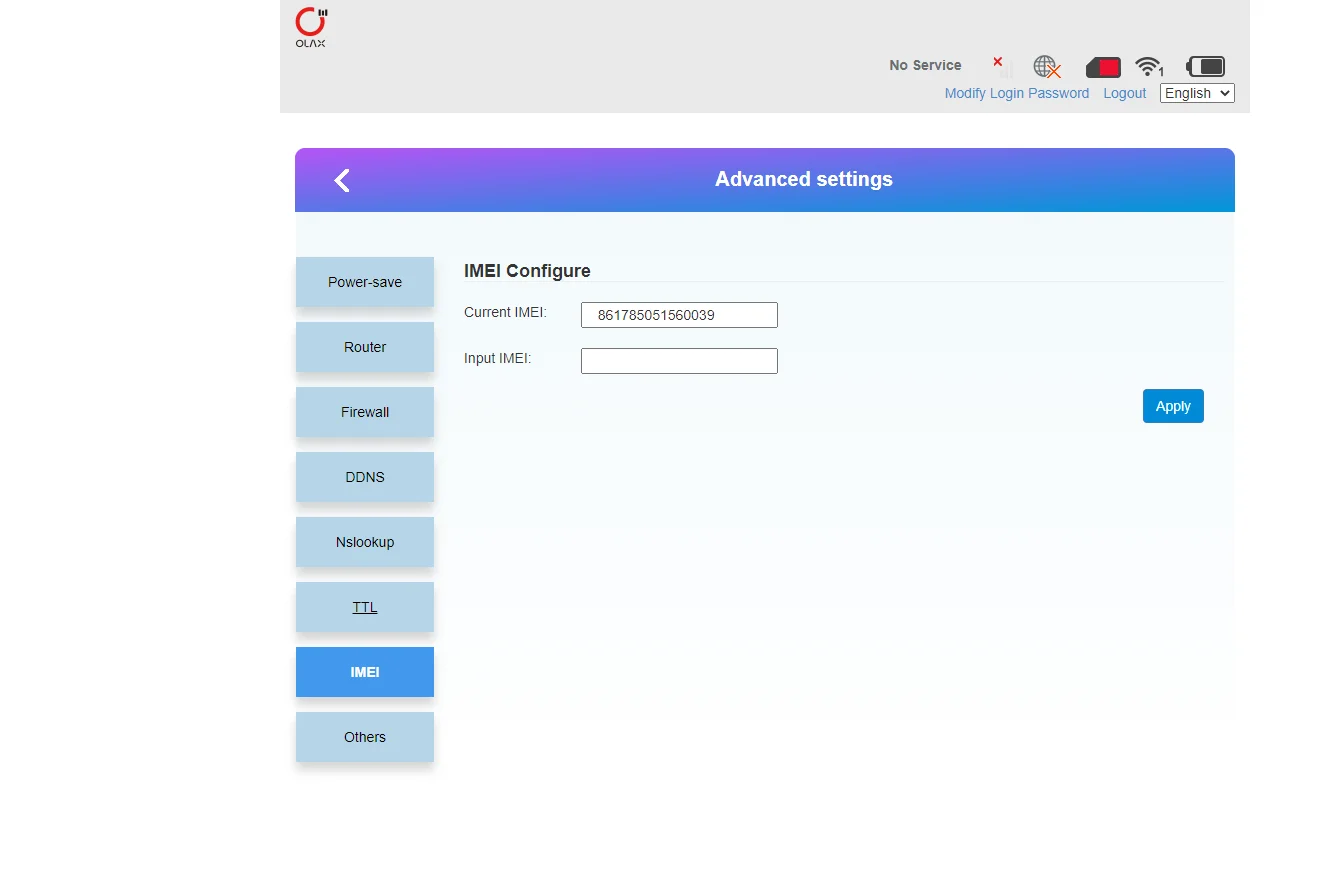Select the IMEI tab
The width and height of the screenshot is (1332, 872).
point(365,672)
